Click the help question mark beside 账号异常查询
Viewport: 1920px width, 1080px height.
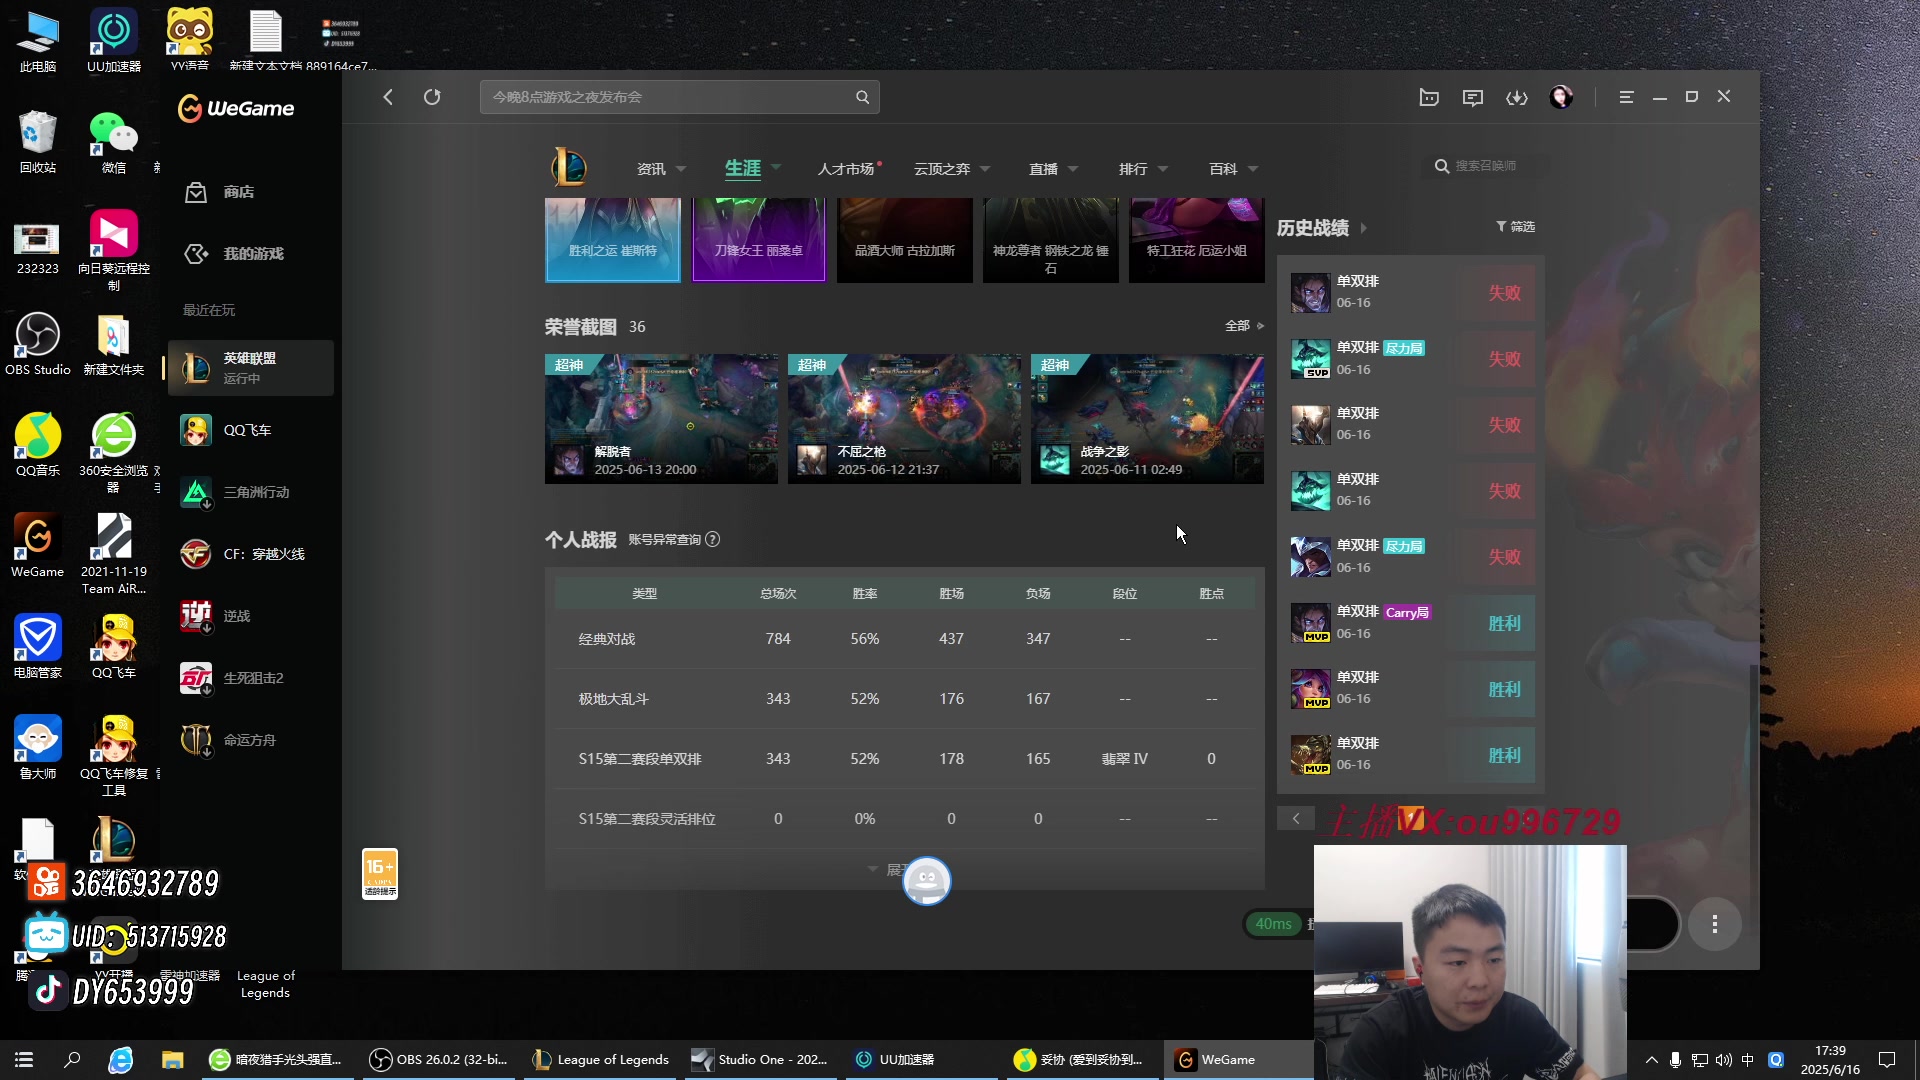(x=712, y=540)
